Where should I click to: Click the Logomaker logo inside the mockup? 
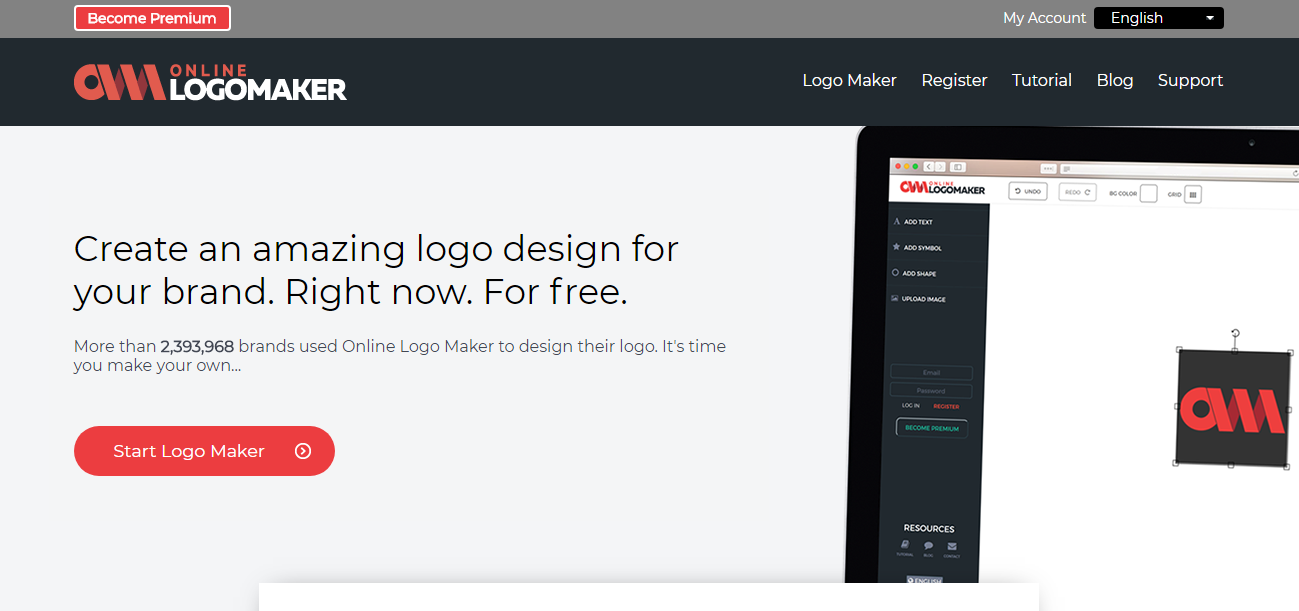(x=942, y=188)
